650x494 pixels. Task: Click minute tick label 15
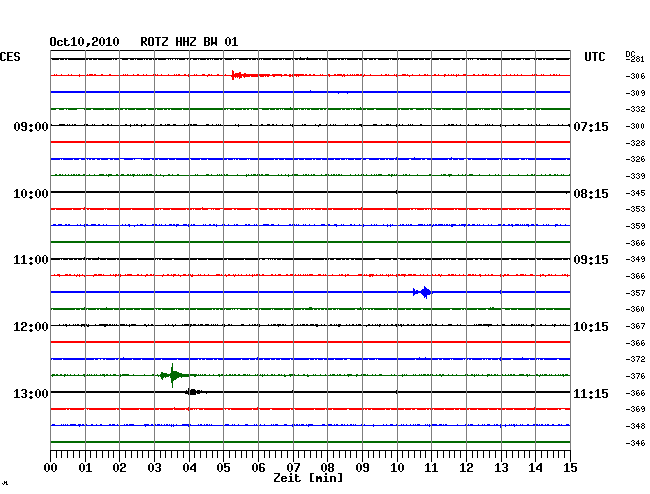(570, 468)
